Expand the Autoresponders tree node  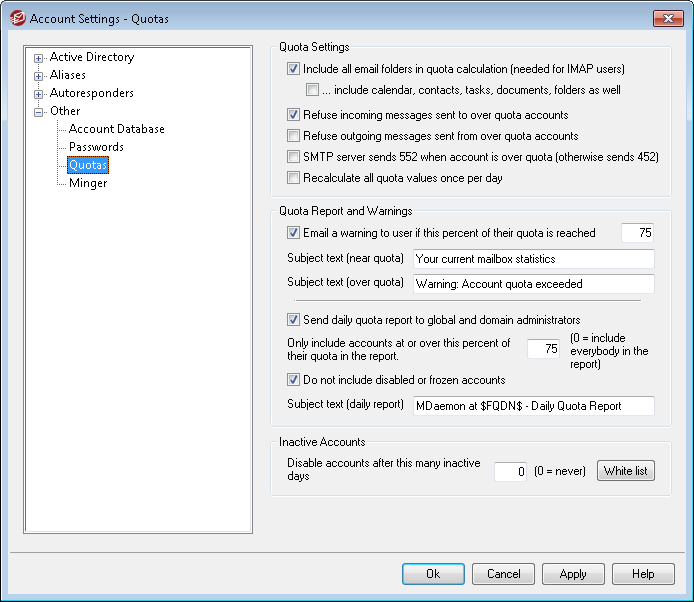(x=39, y=94)
